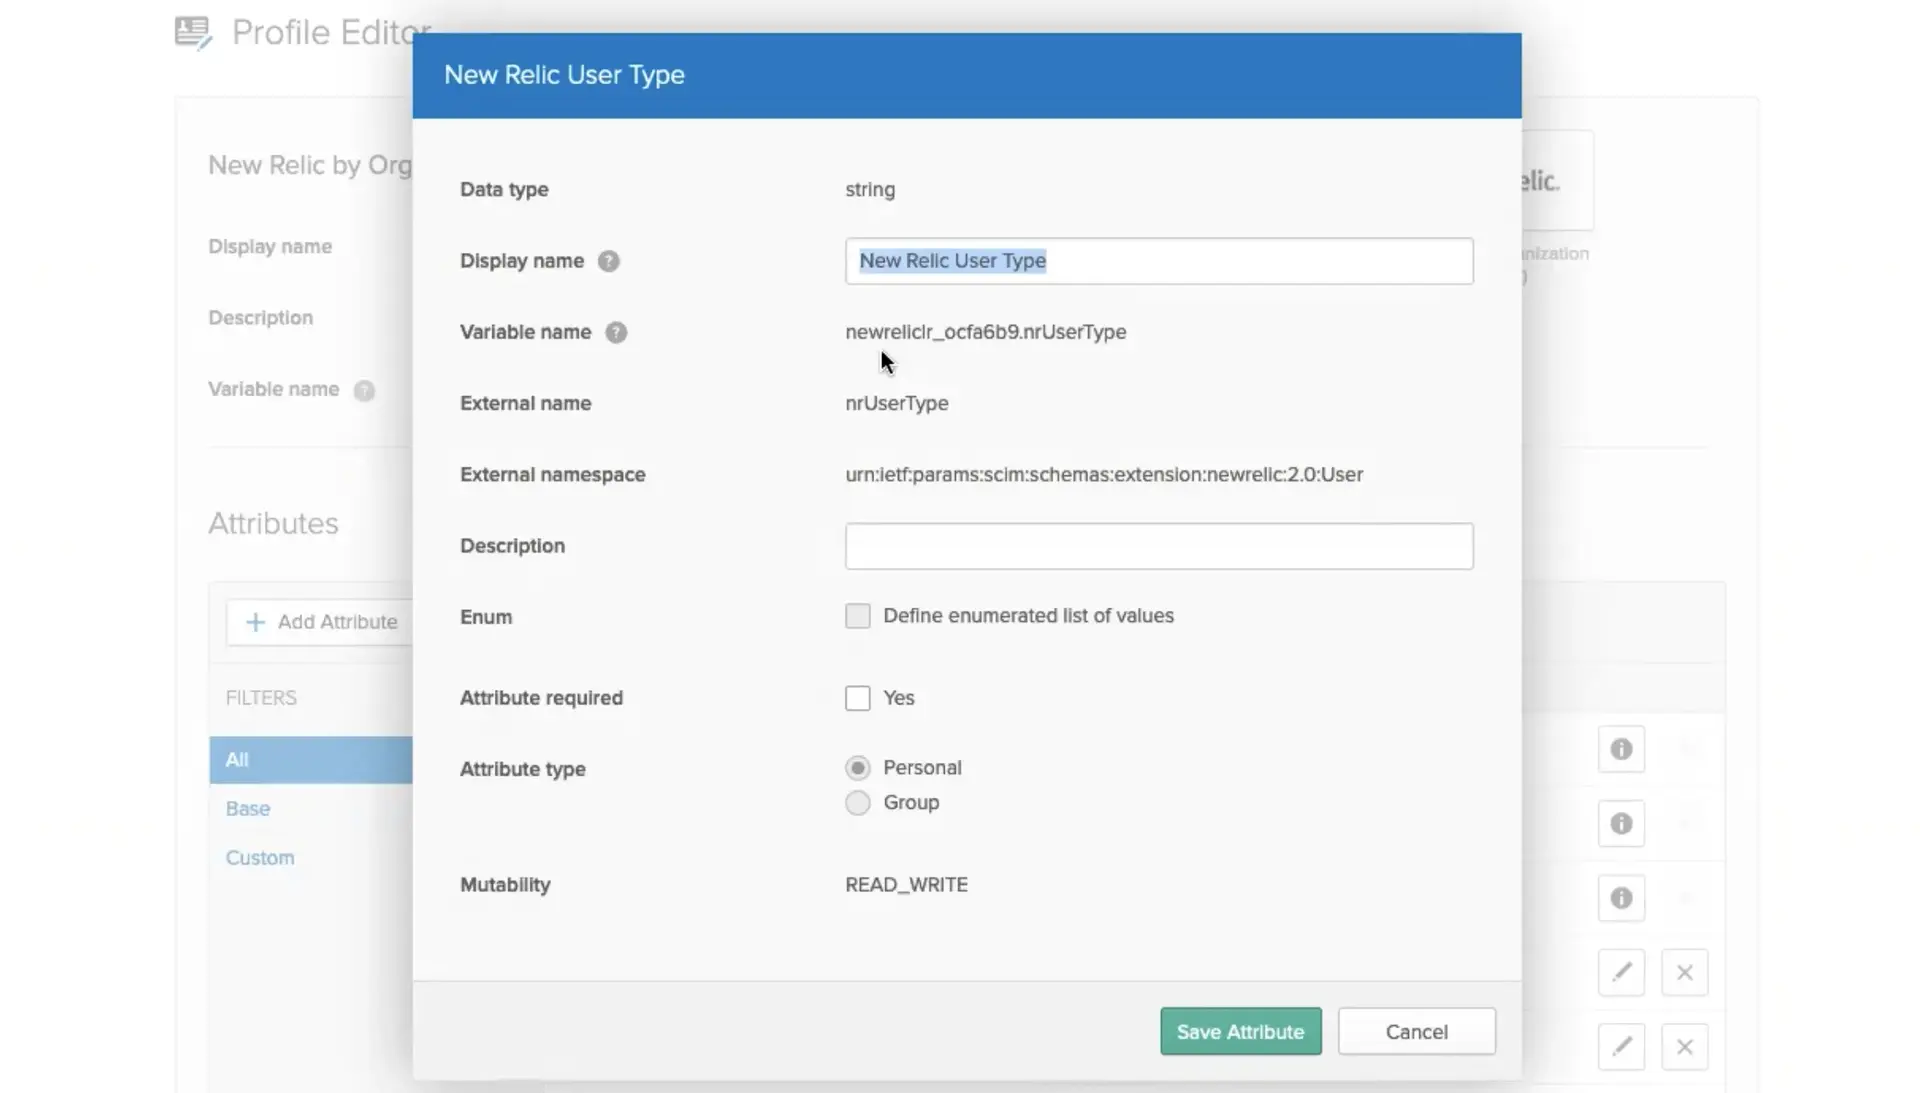Click the Save Attribute button
Screen dimensions: 1920x1093
(1240, 1031)
